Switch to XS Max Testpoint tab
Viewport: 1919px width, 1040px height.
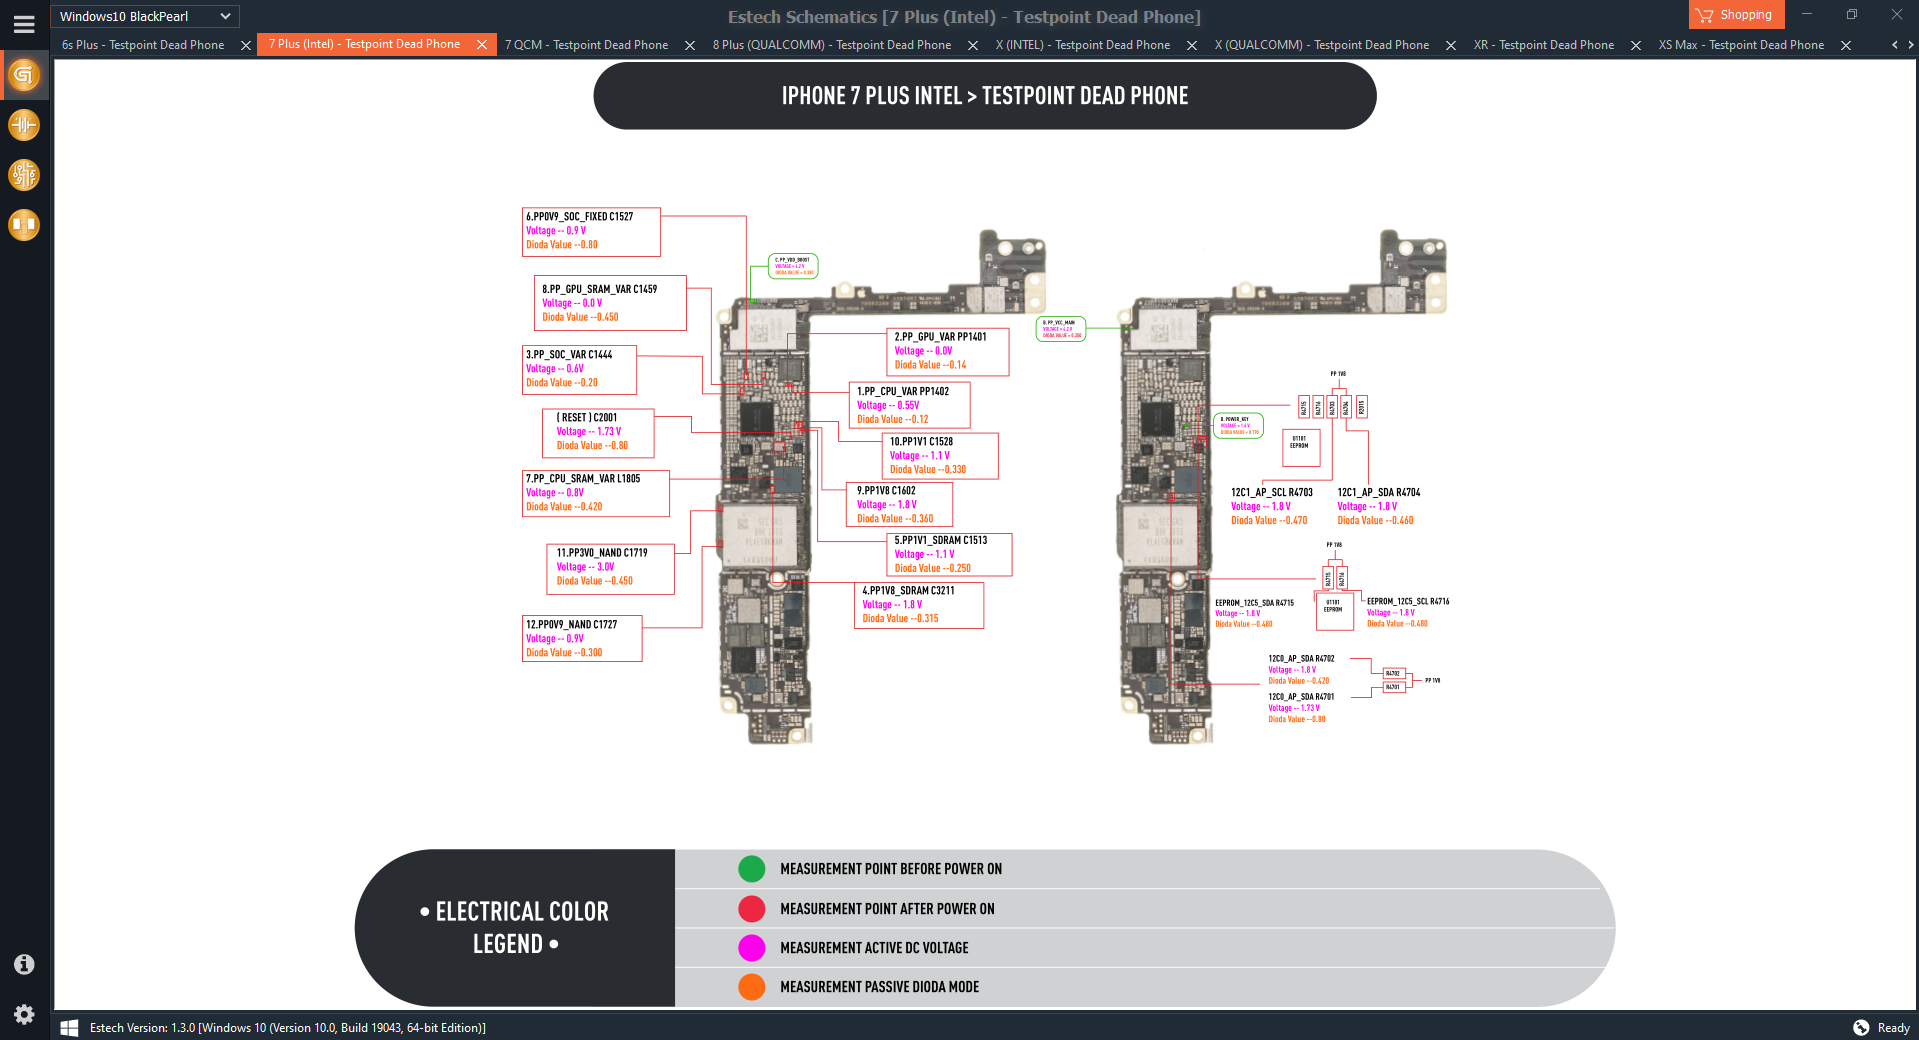coord(1741,45)
